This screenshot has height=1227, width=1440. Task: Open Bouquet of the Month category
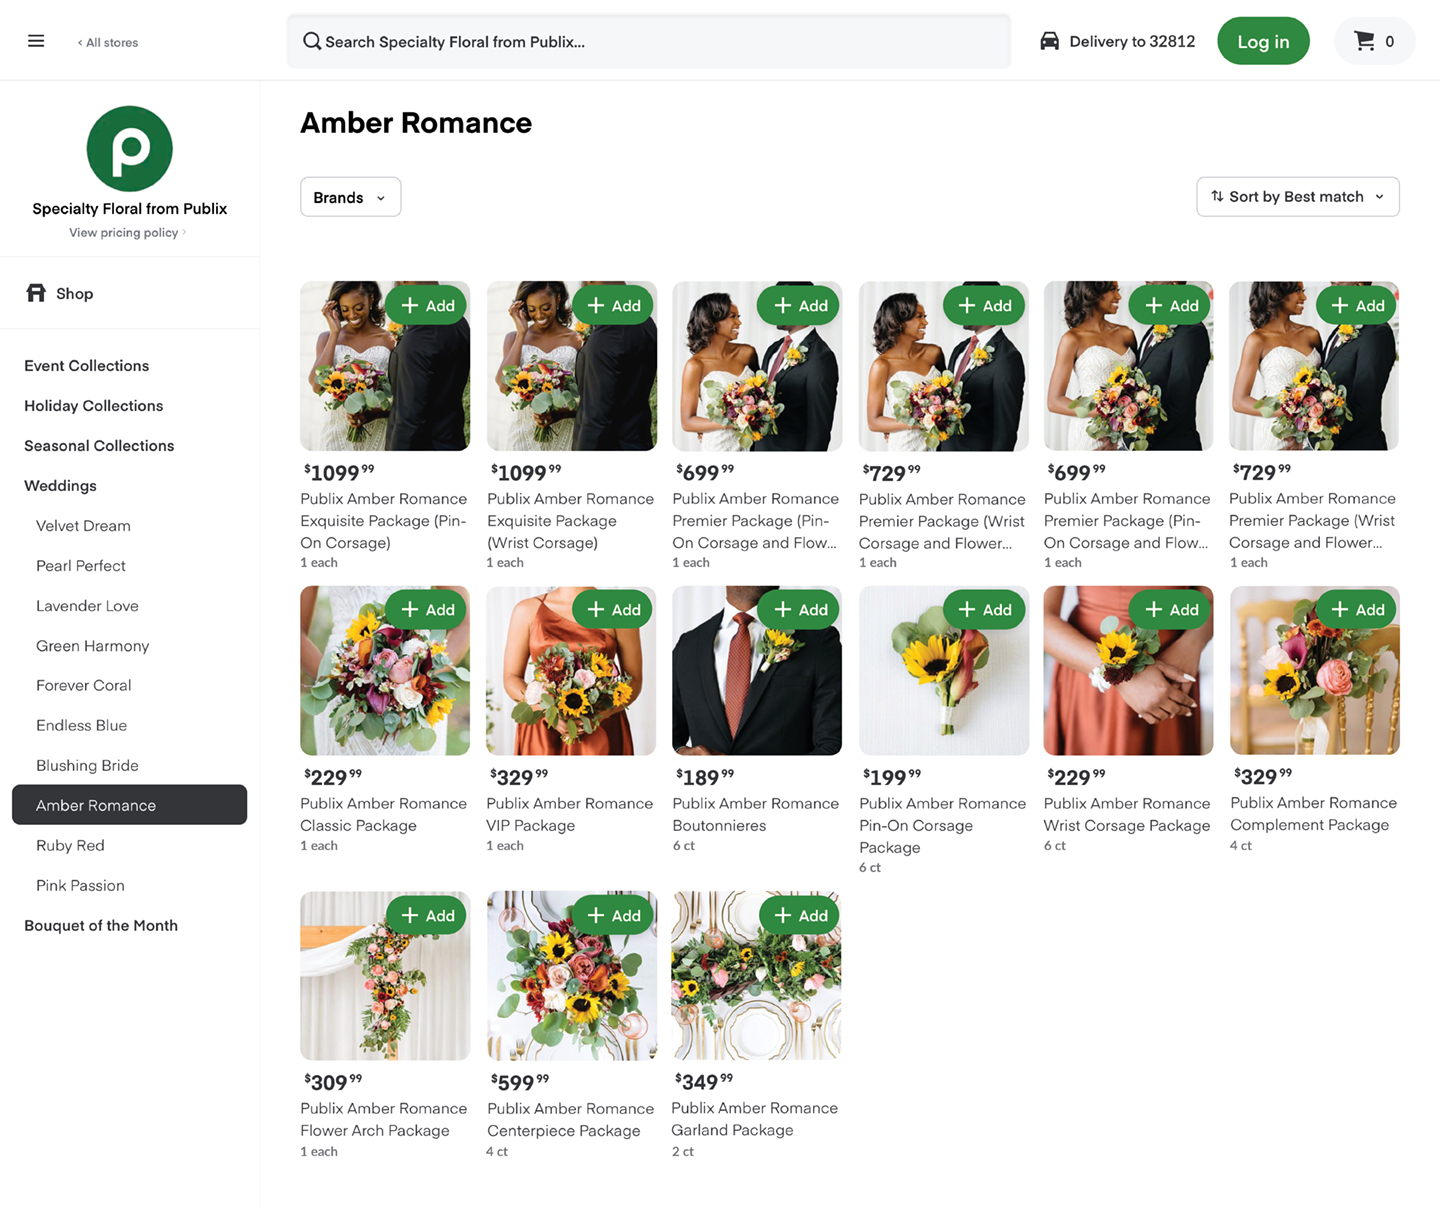(101, 925)
